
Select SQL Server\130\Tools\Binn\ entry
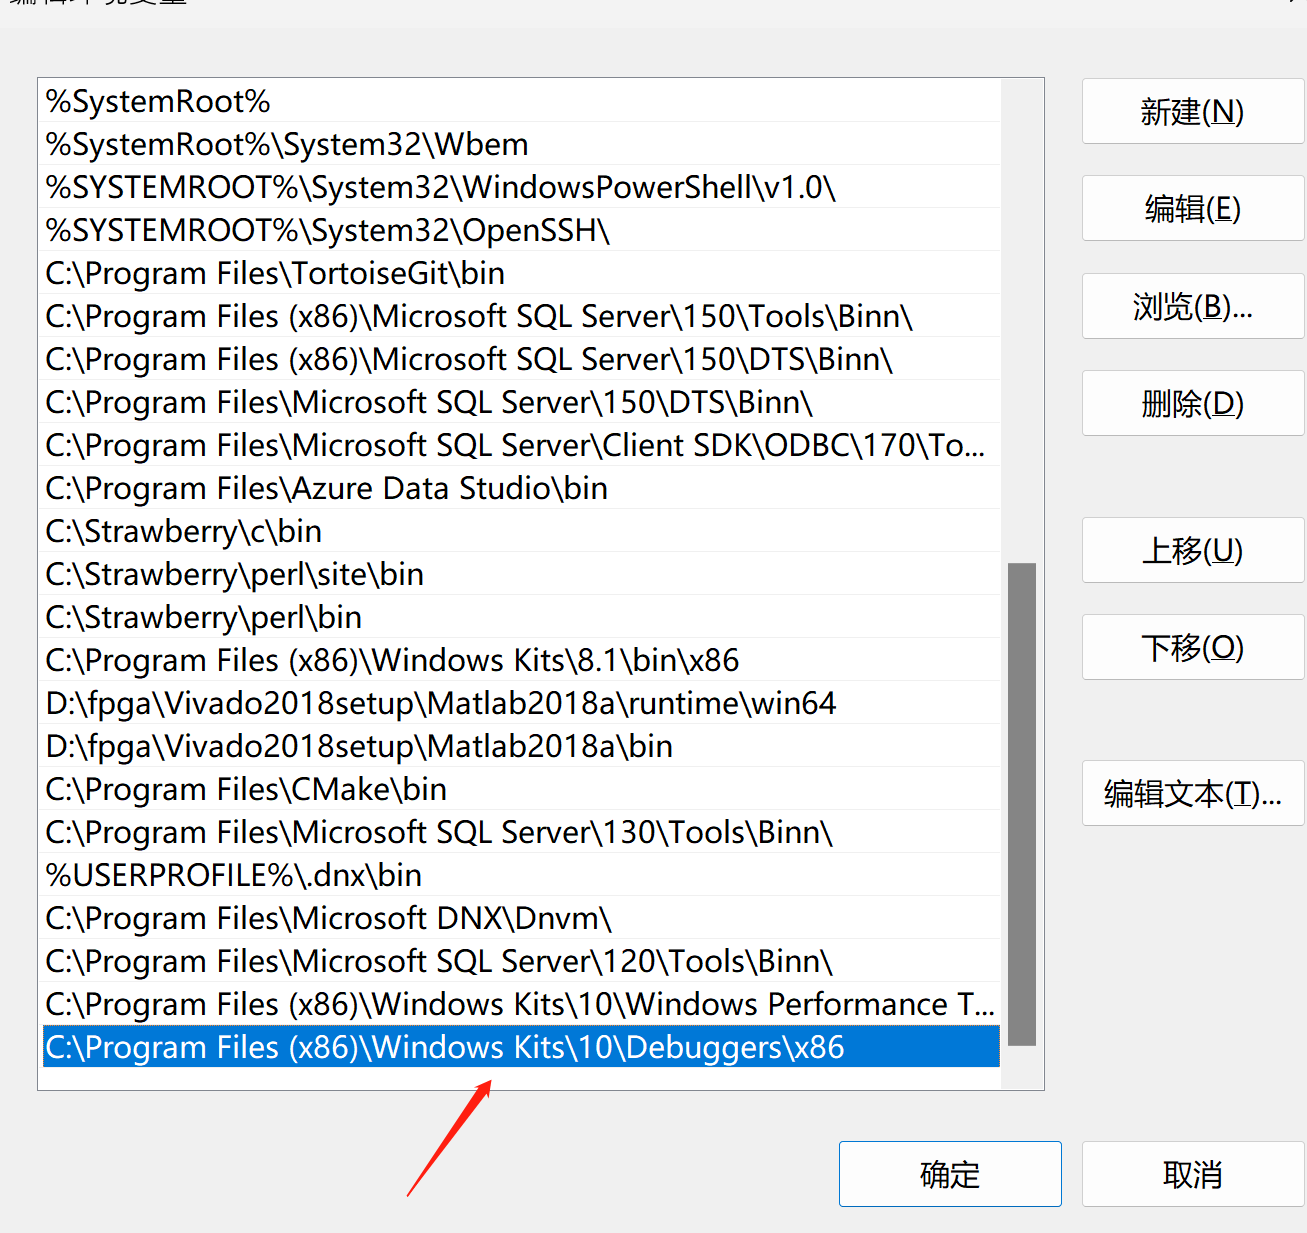click(521, 832)
